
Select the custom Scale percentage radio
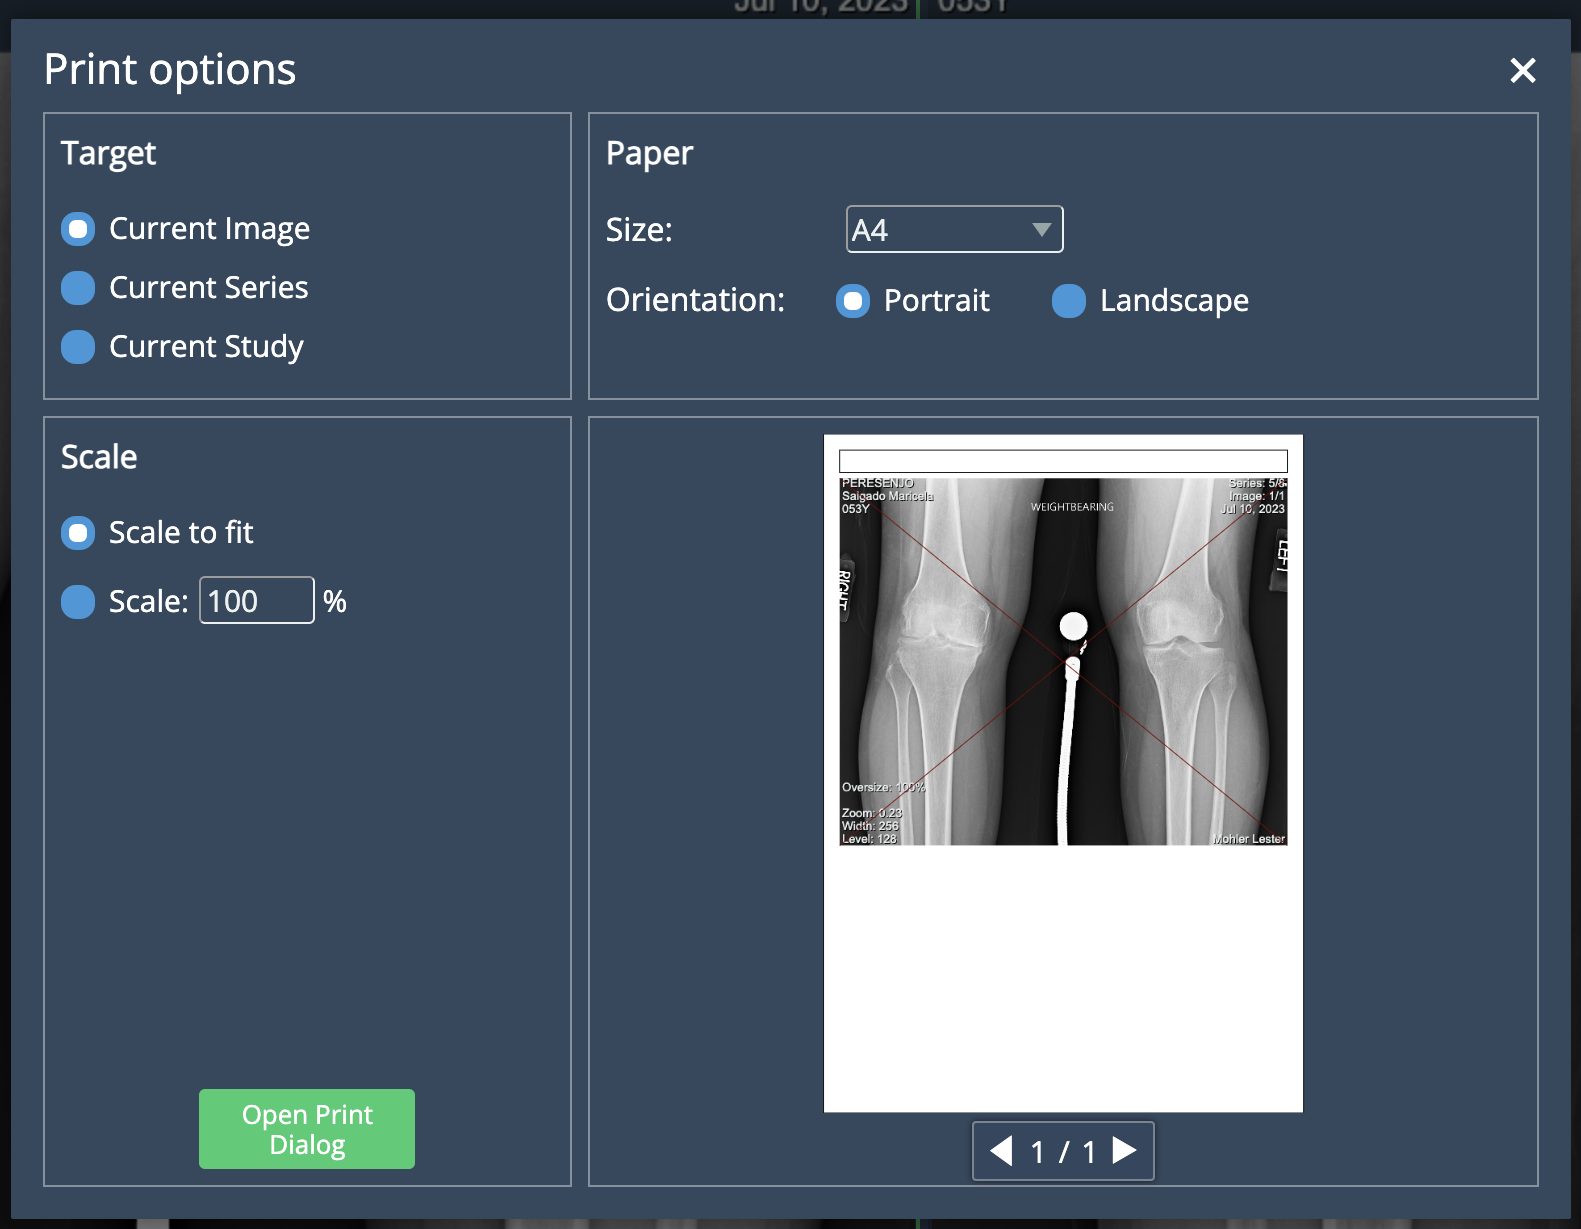pyautogui.click(x=78, y=602)
